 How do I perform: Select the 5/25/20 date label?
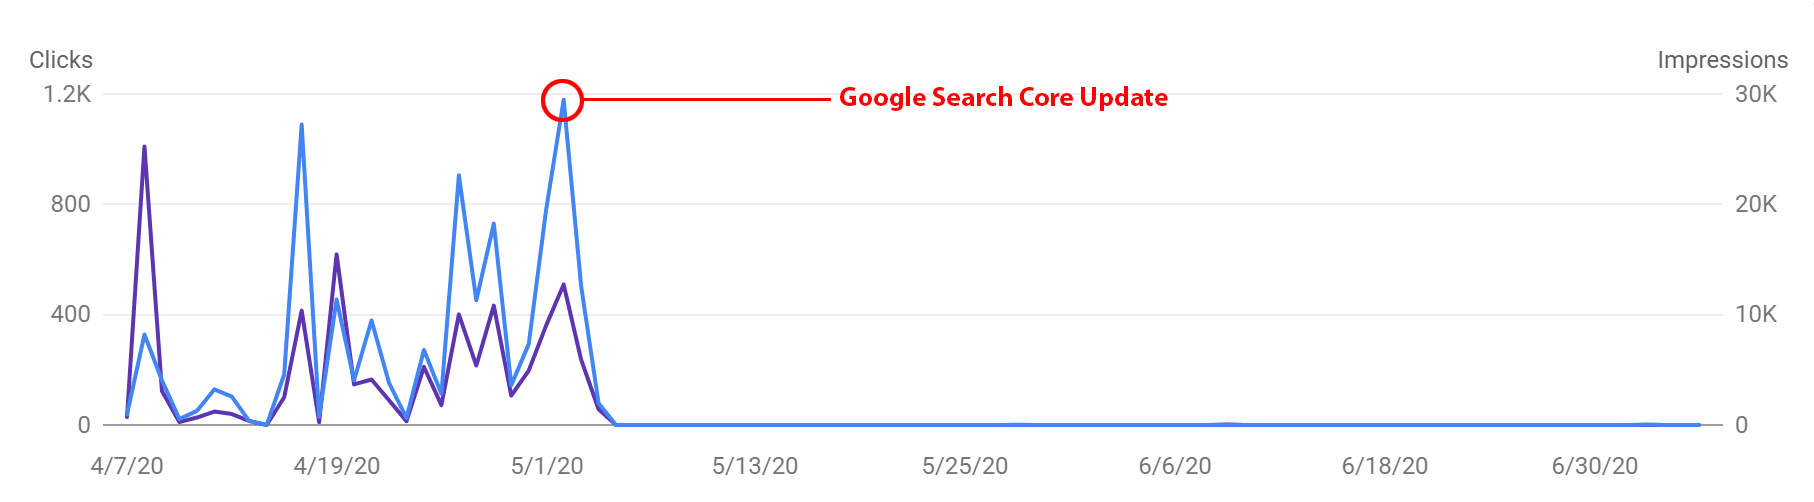965,466
